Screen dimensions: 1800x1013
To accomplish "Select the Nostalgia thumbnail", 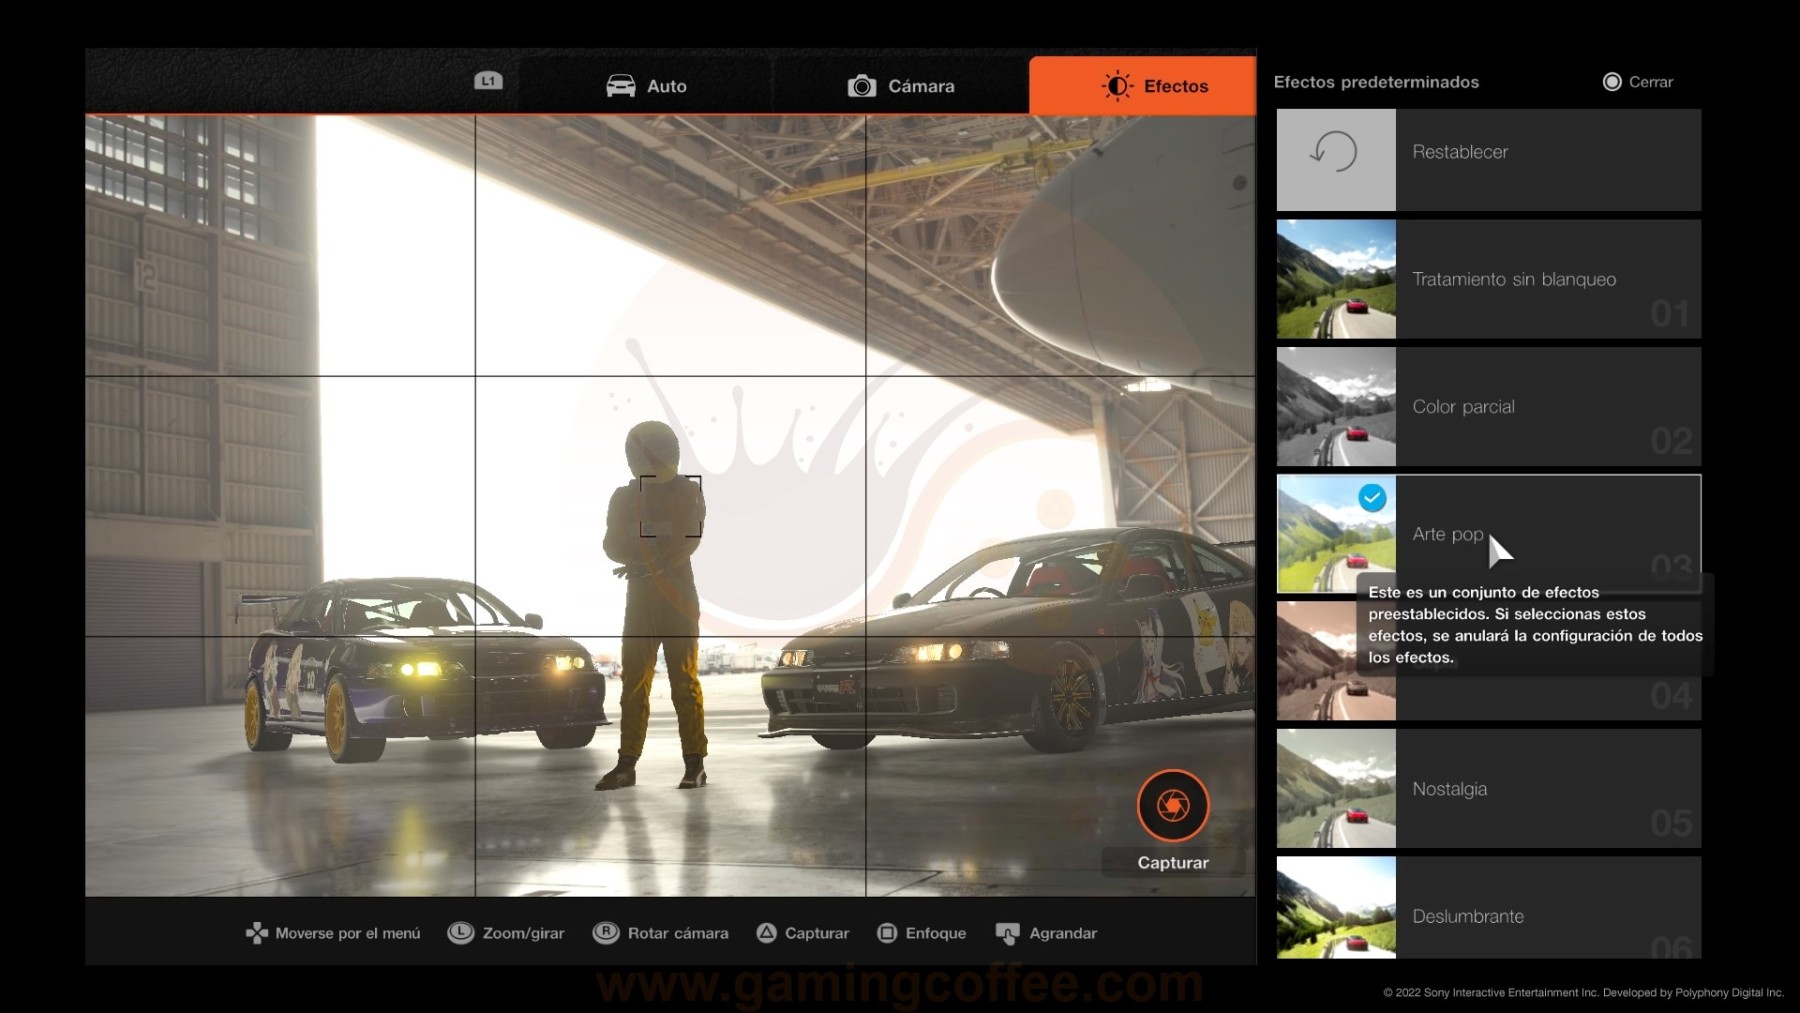I will click(x=1336, y=789).
